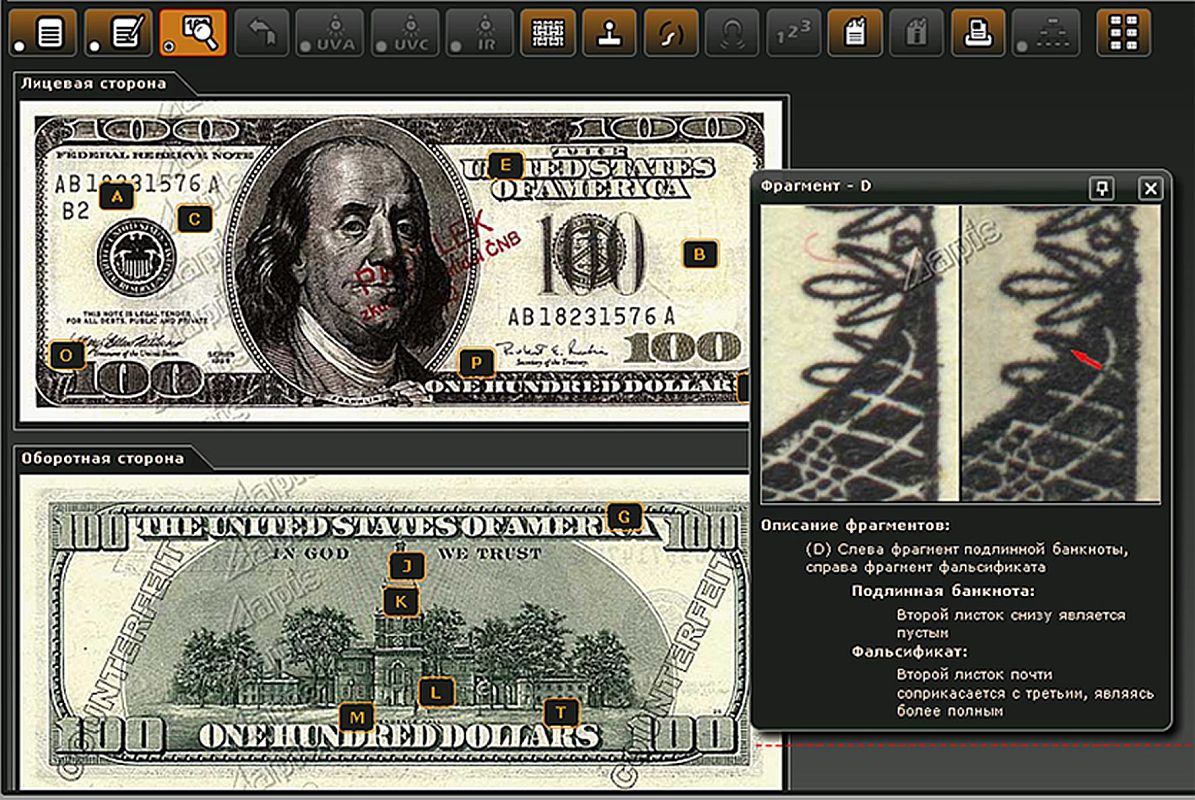The width and height of the screenshot is (1195, 800).
Task: Select fragment marker E on banknote front
Action: tap(506, 164)
